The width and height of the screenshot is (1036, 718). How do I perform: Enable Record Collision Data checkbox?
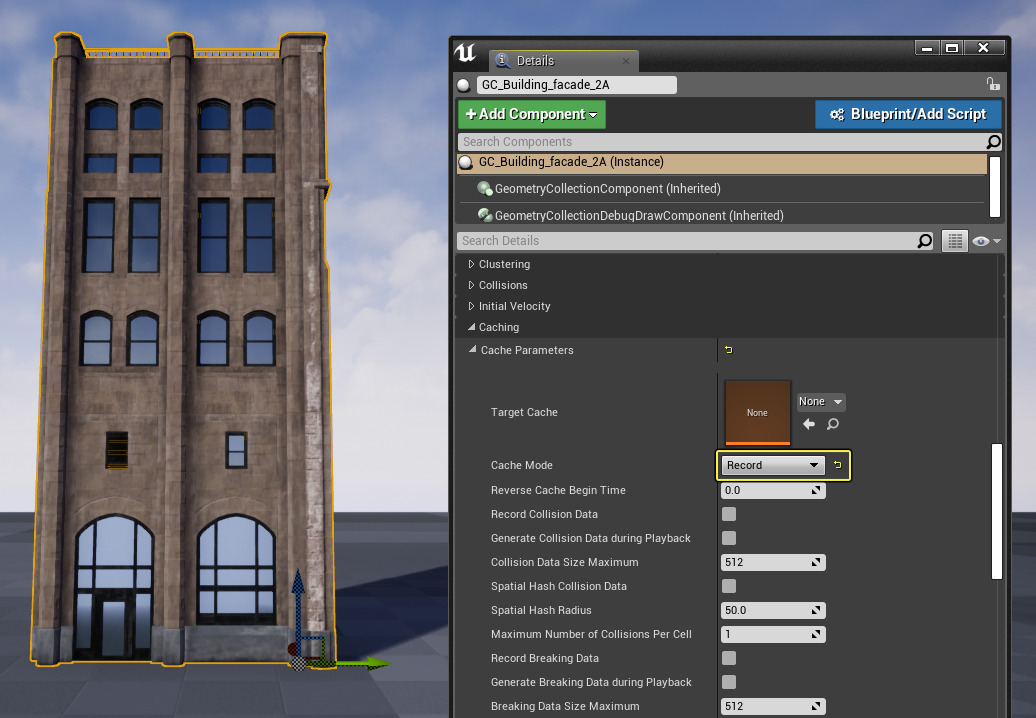click(x=729, y=514)
